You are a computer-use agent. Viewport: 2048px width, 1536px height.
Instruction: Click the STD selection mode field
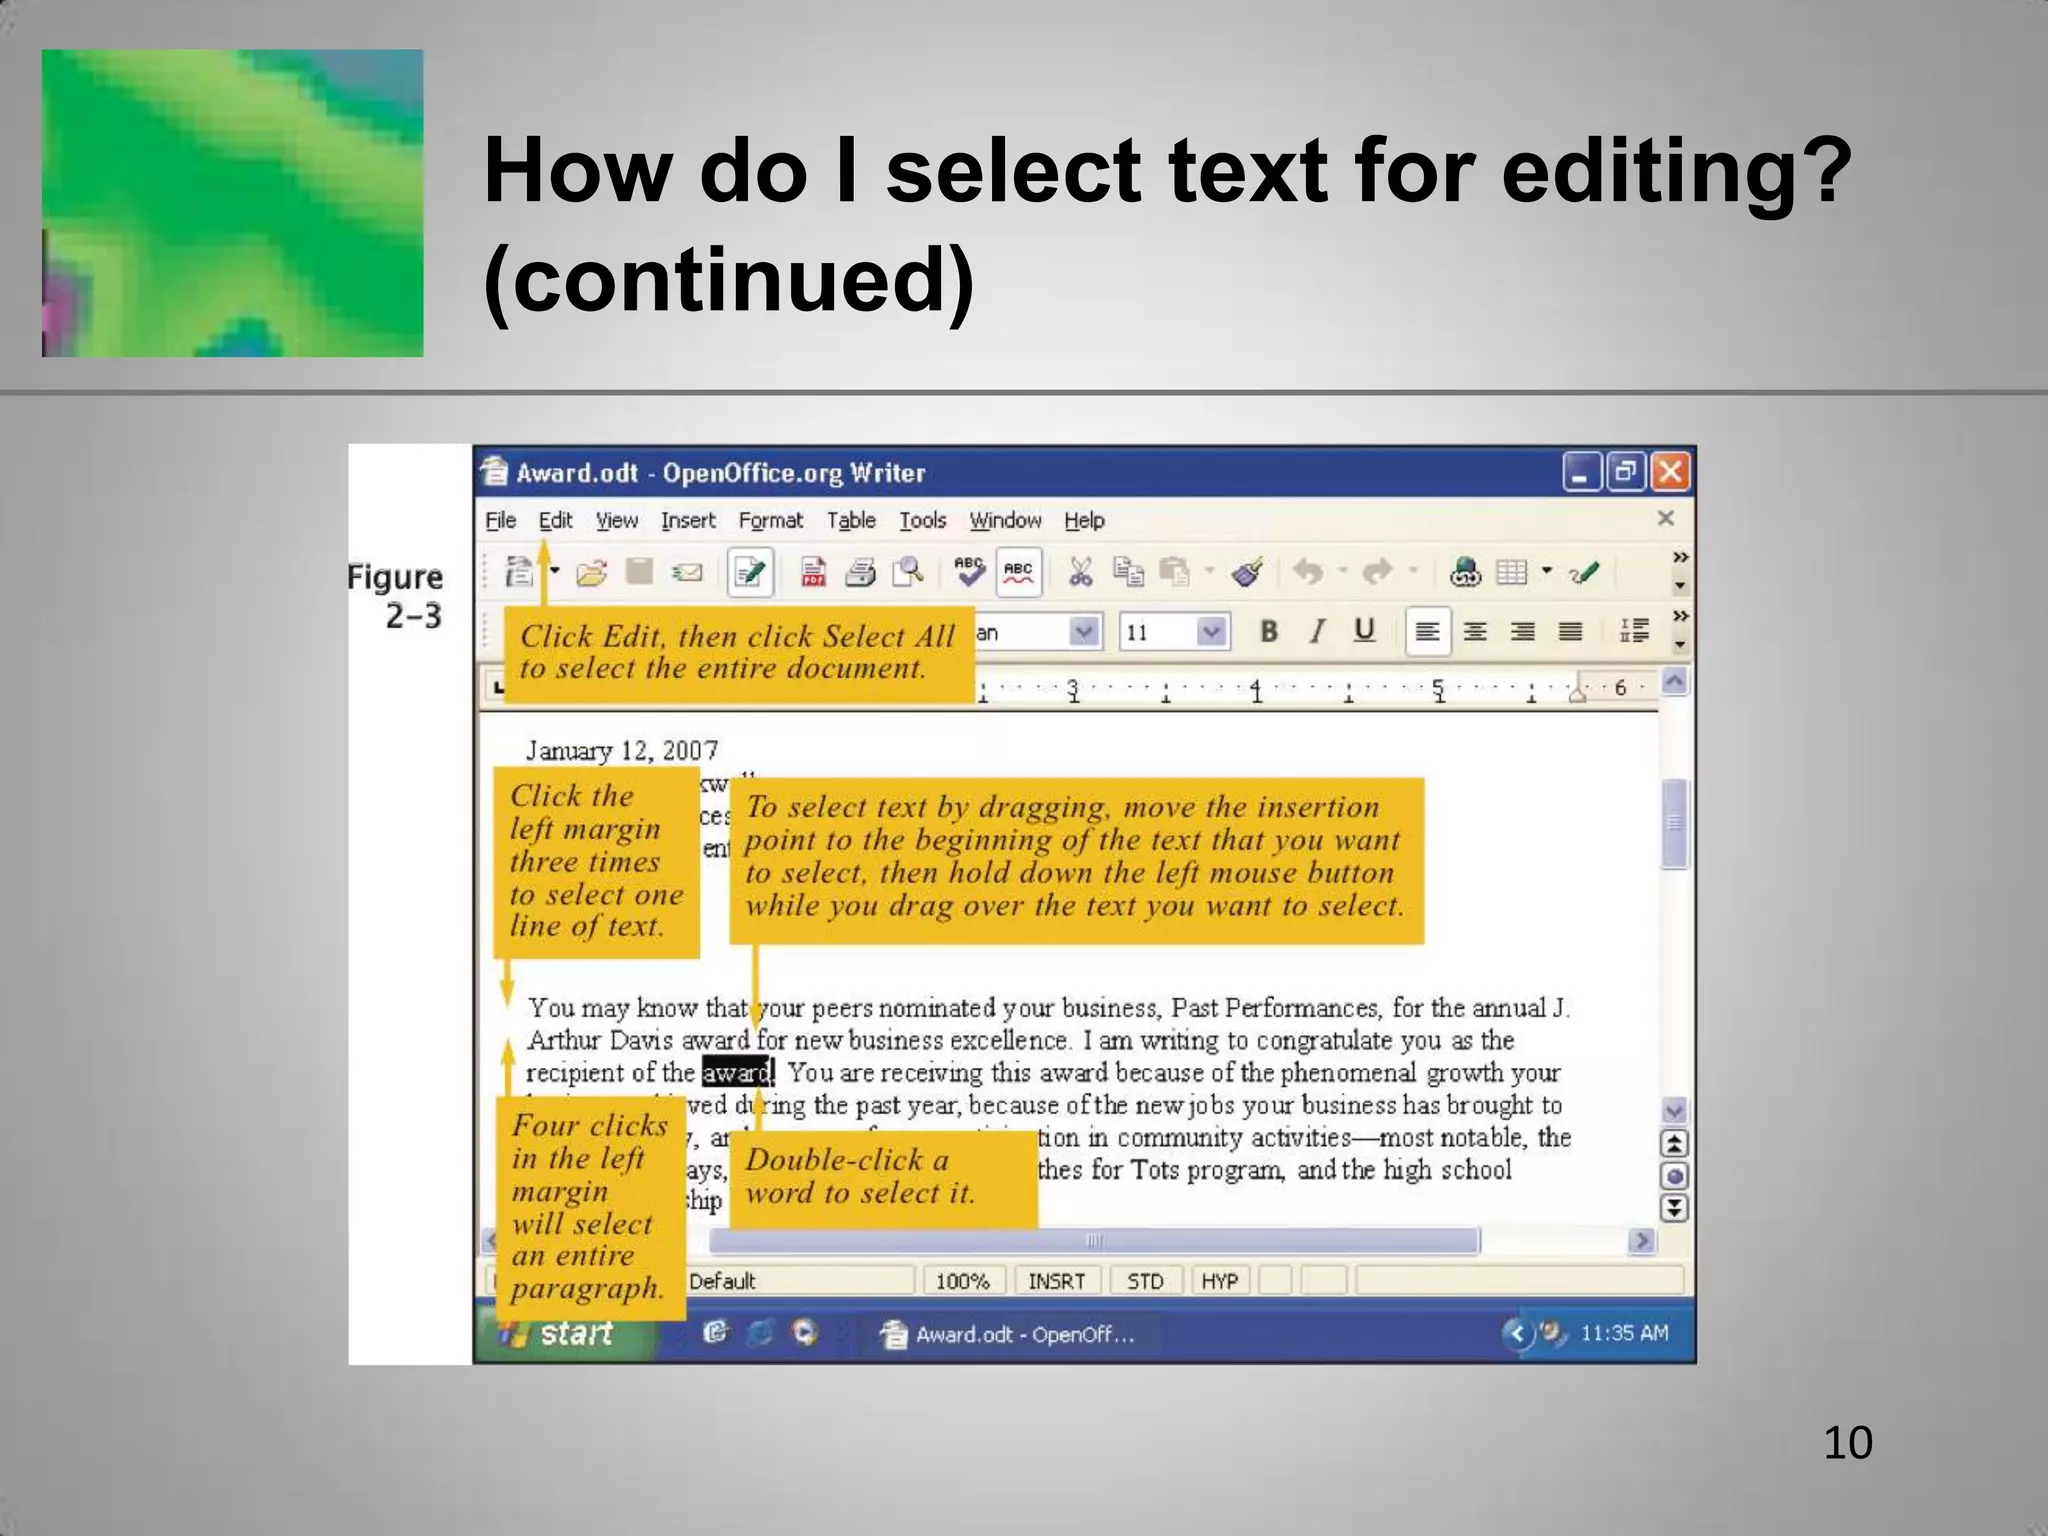[1145, 1281]
